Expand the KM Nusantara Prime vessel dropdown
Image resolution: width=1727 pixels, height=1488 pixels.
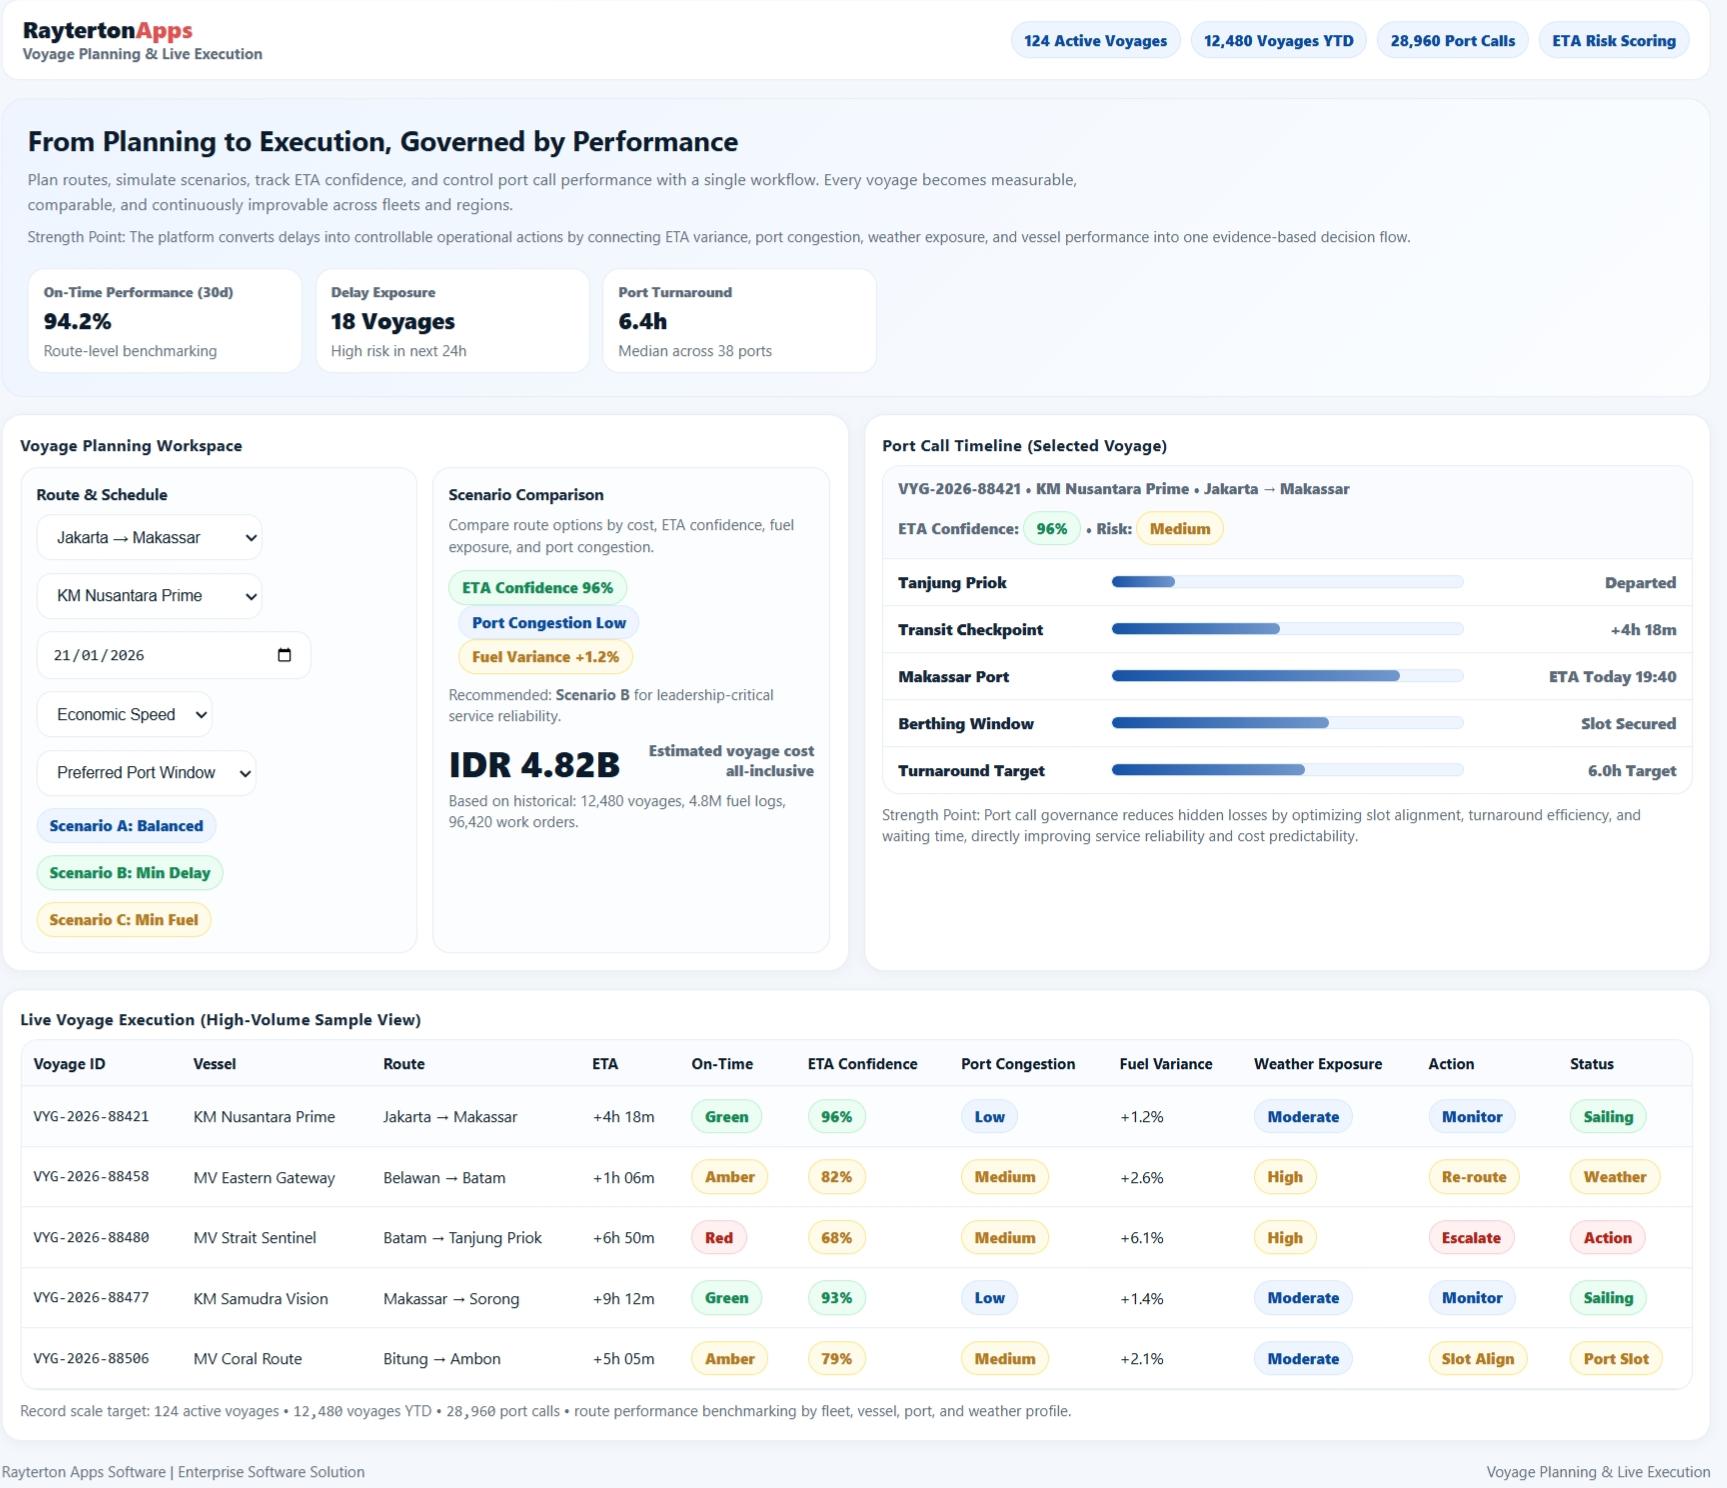(149, 596)
